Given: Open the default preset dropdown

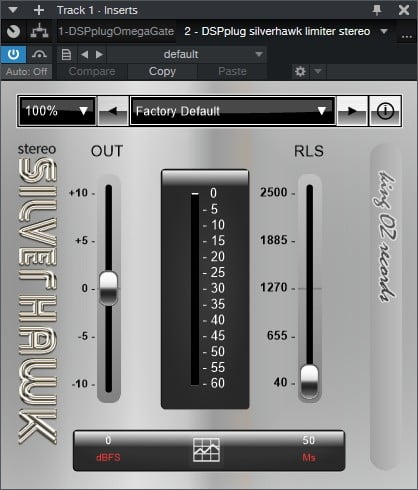Looking at the screenshot, I should tap(188, 54).
